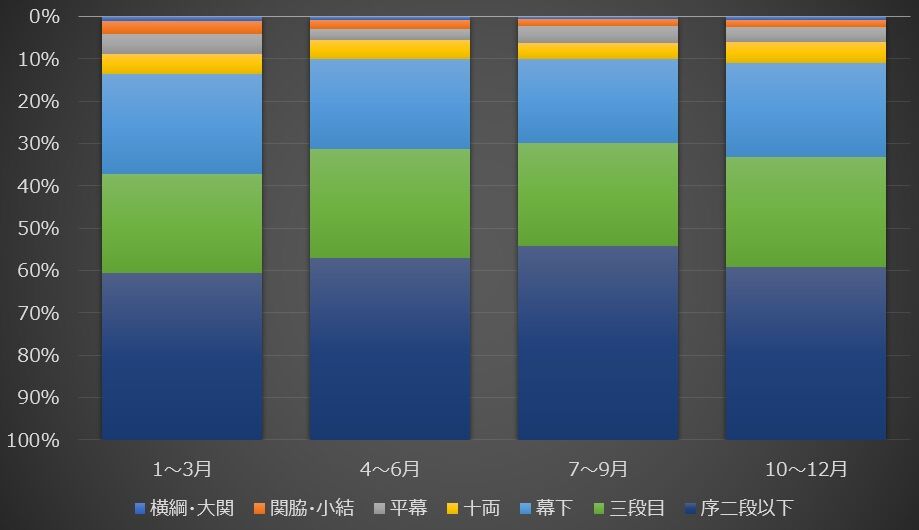
Task: Select the 十両 legend label
Action: click(481, 508)
